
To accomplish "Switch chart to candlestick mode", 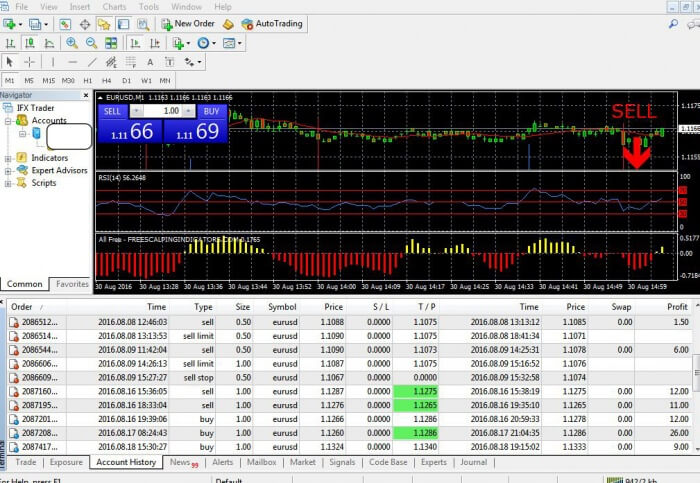I will 29,43.
